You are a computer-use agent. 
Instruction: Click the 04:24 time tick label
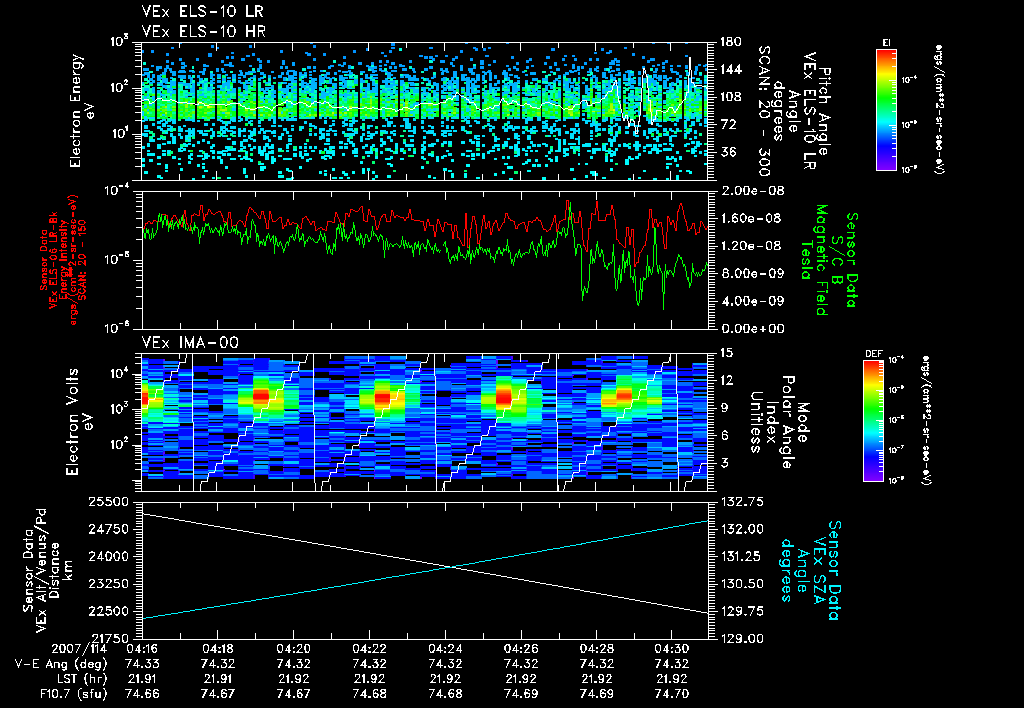pyautogui.click(x=445, y=649)
